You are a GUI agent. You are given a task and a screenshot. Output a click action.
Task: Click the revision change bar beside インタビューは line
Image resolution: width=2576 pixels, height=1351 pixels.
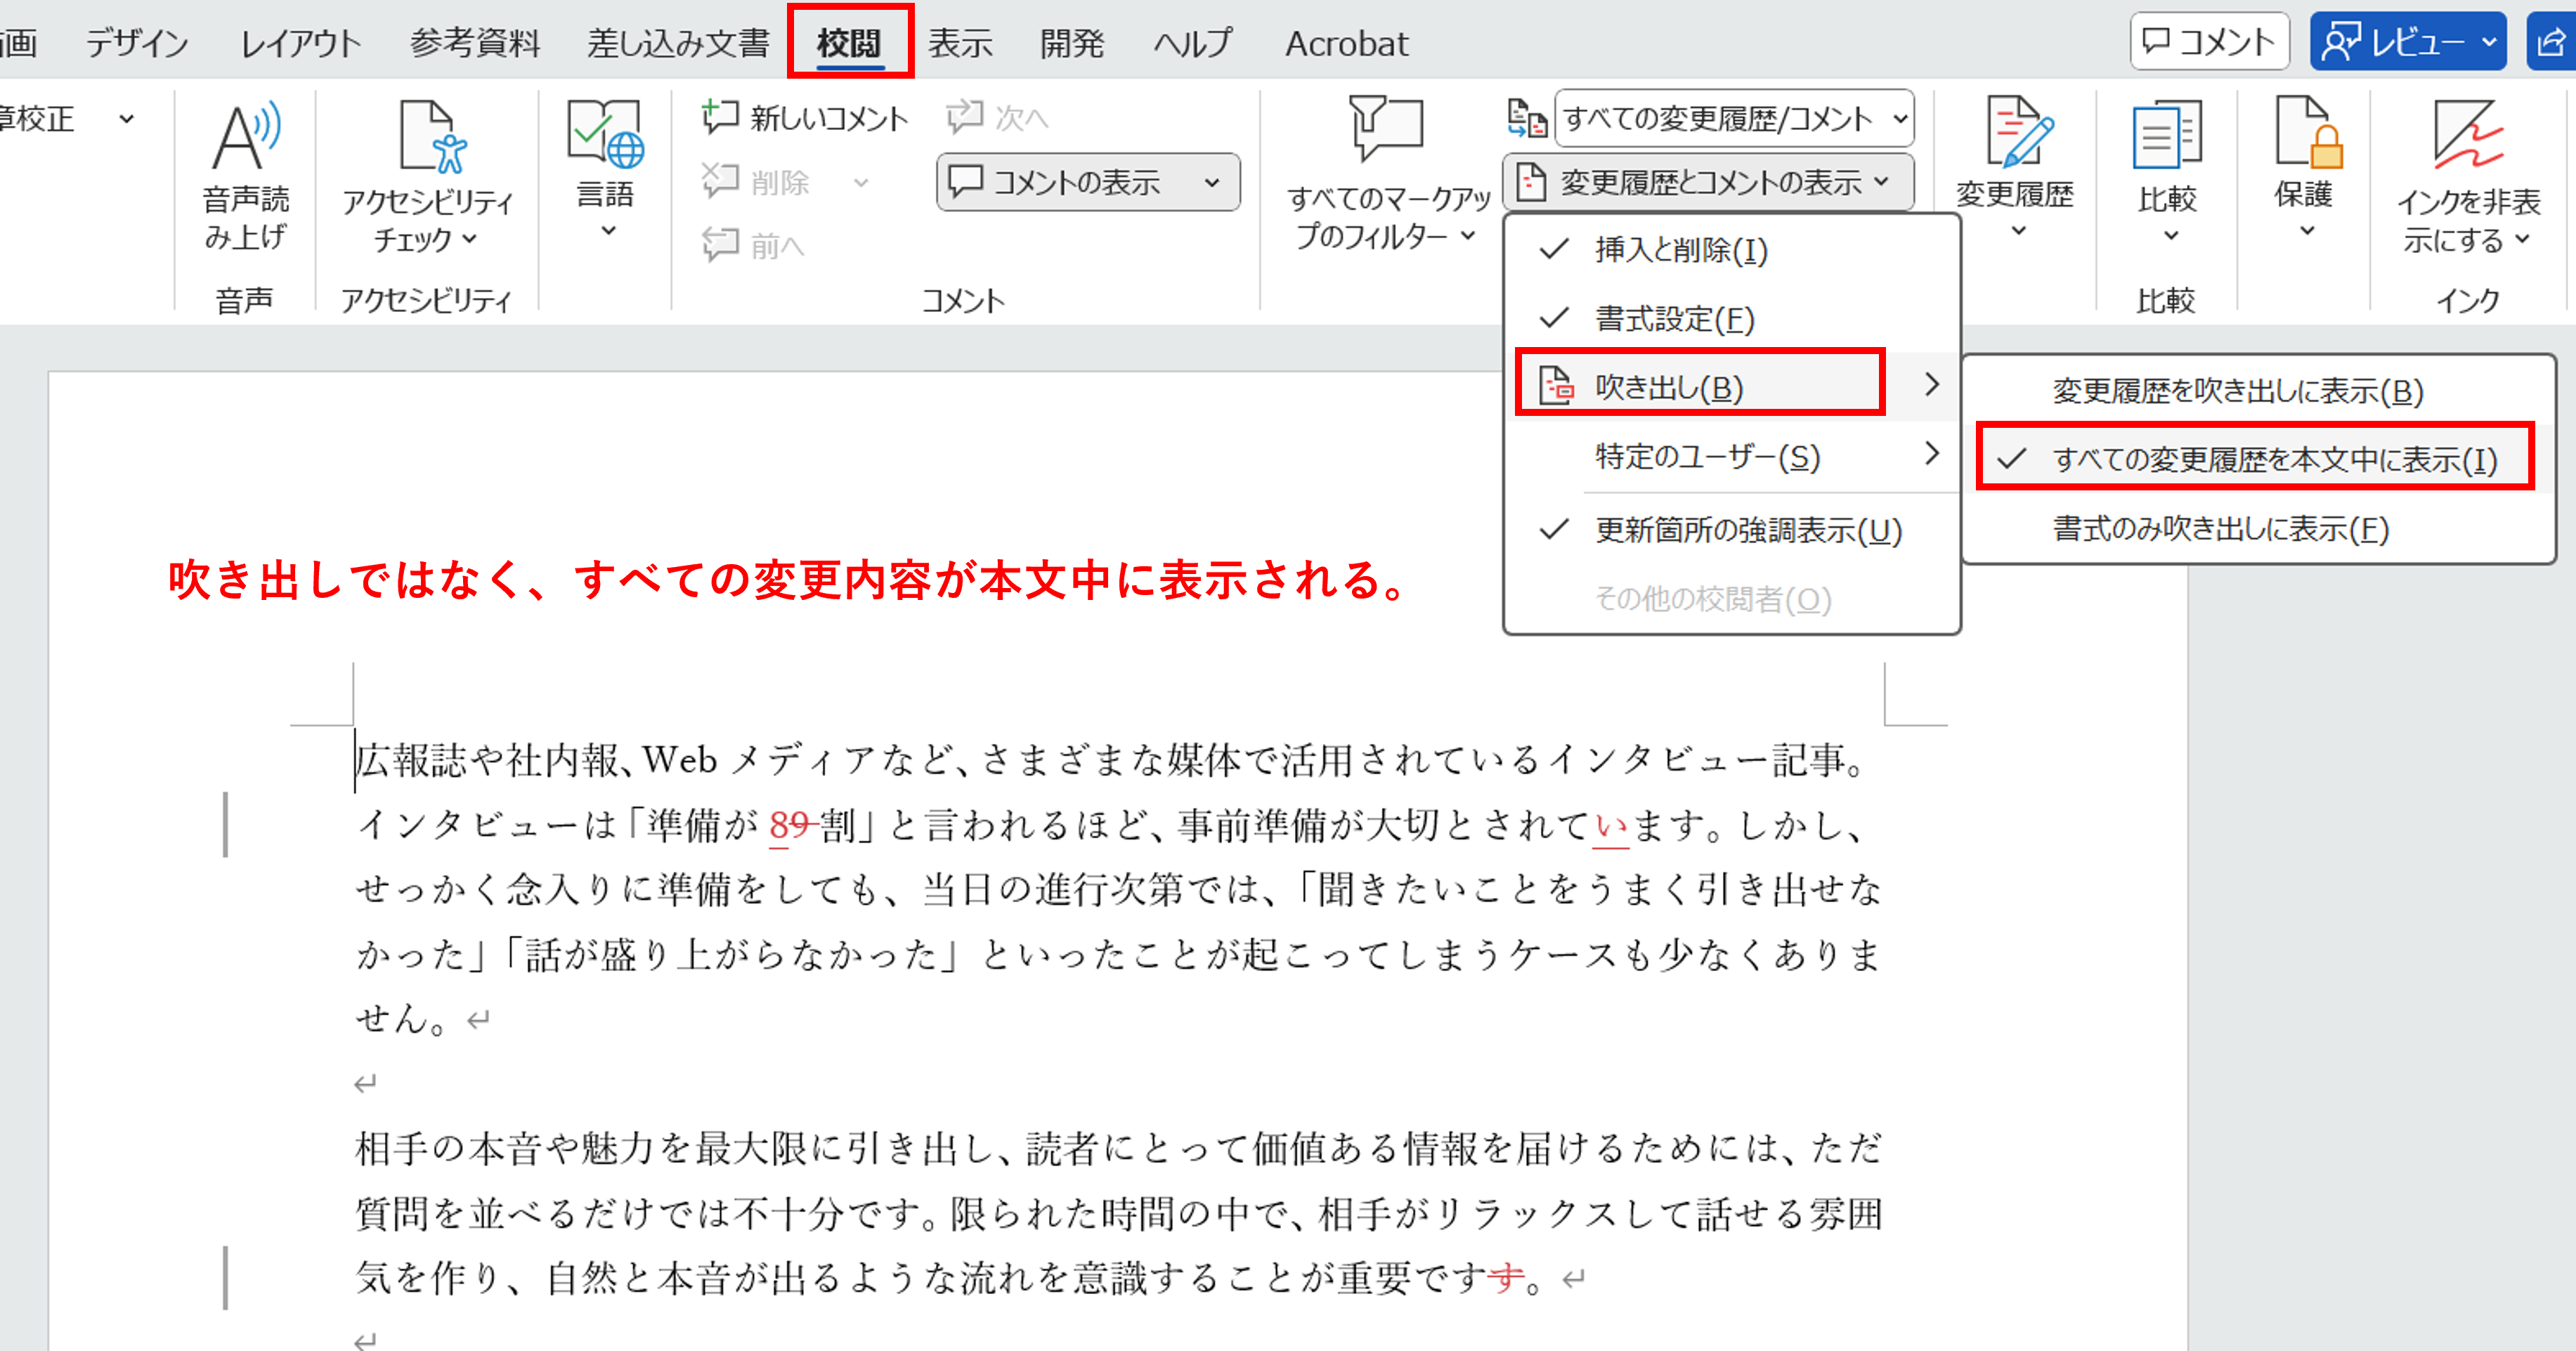(226, 824)
